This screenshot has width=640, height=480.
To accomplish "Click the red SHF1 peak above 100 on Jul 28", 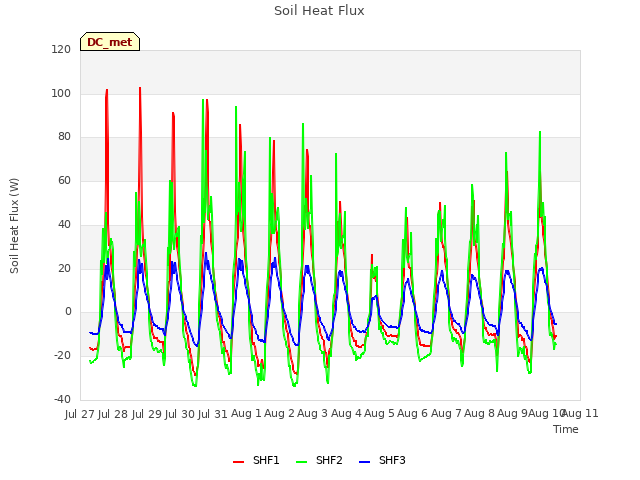I will point(140,88).
